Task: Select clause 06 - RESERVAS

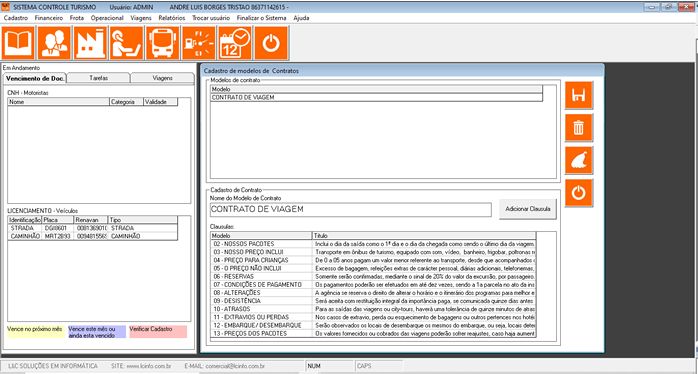Action: pos(373,276)
